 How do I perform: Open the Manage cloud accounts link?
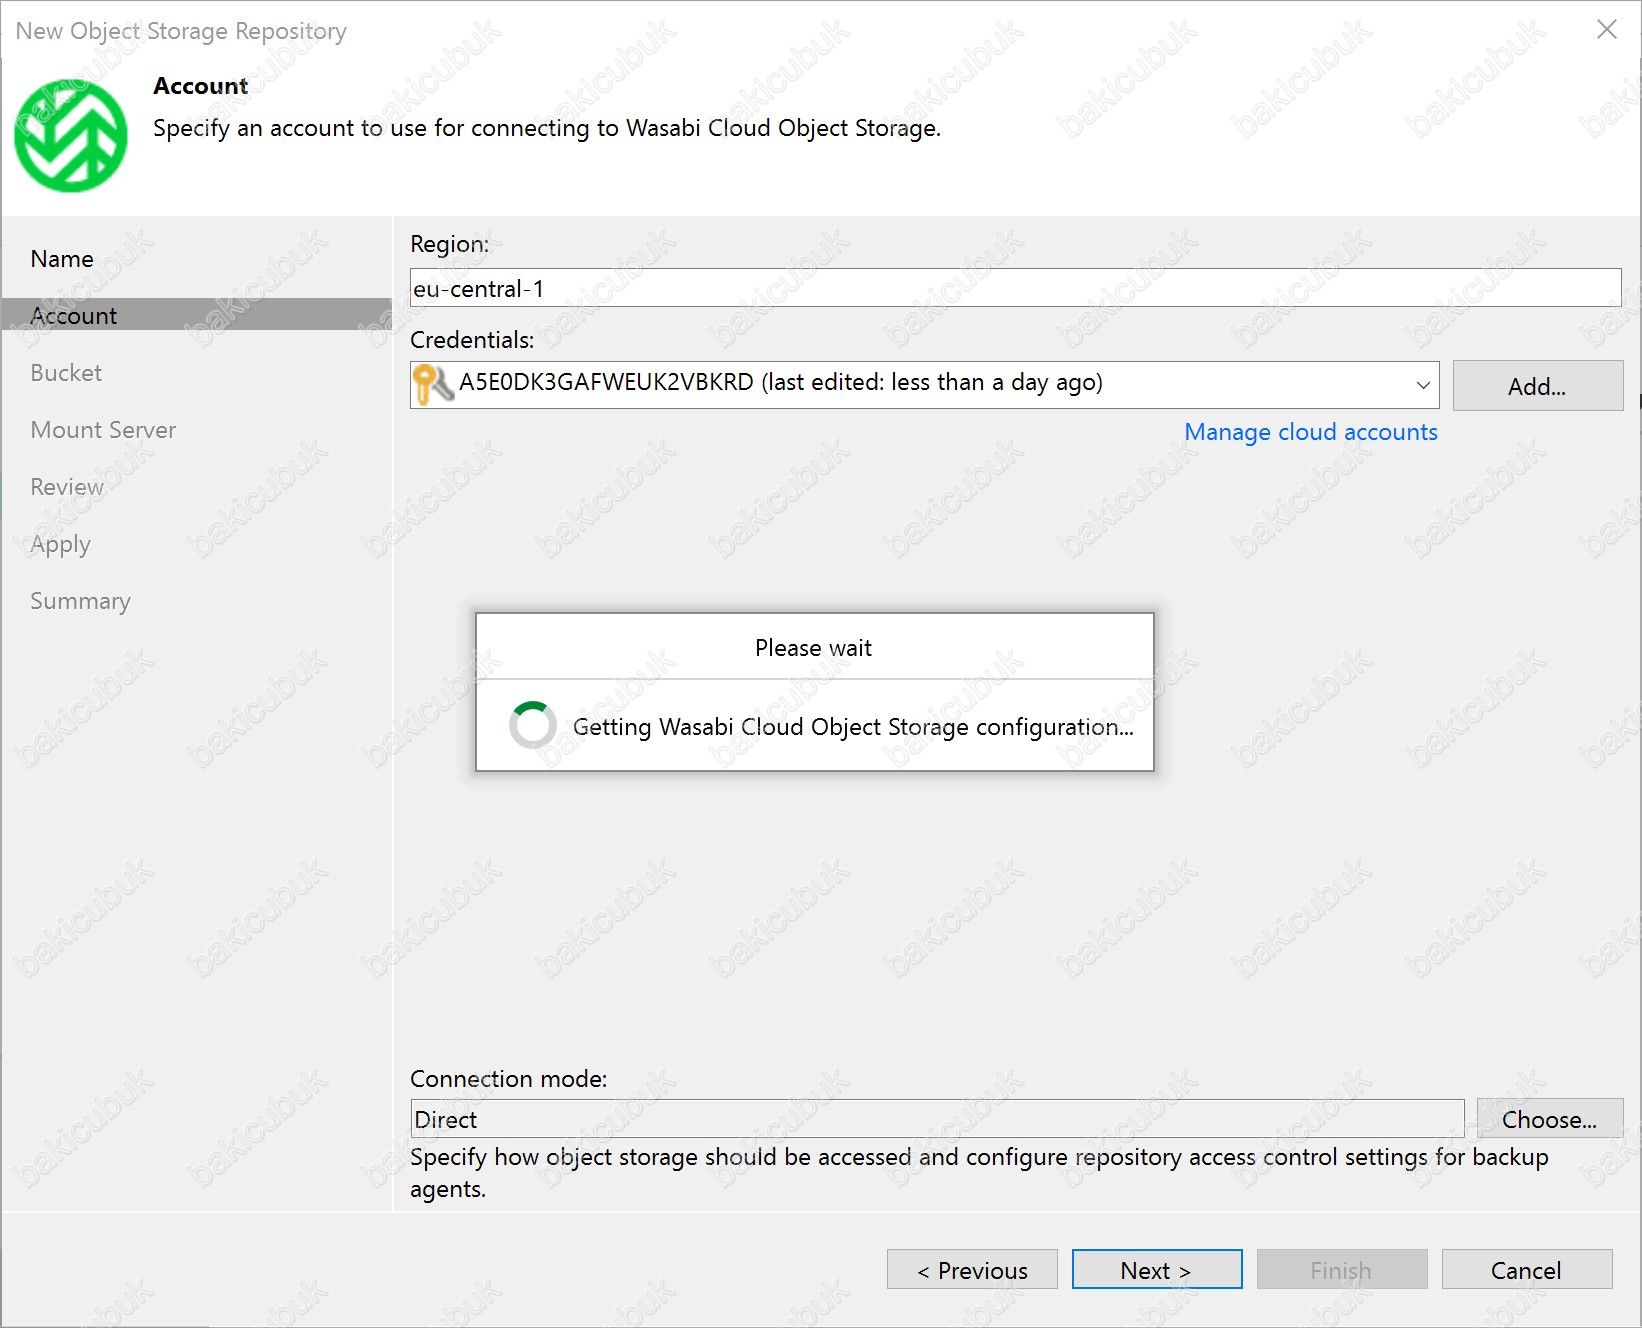[1310, 432]
